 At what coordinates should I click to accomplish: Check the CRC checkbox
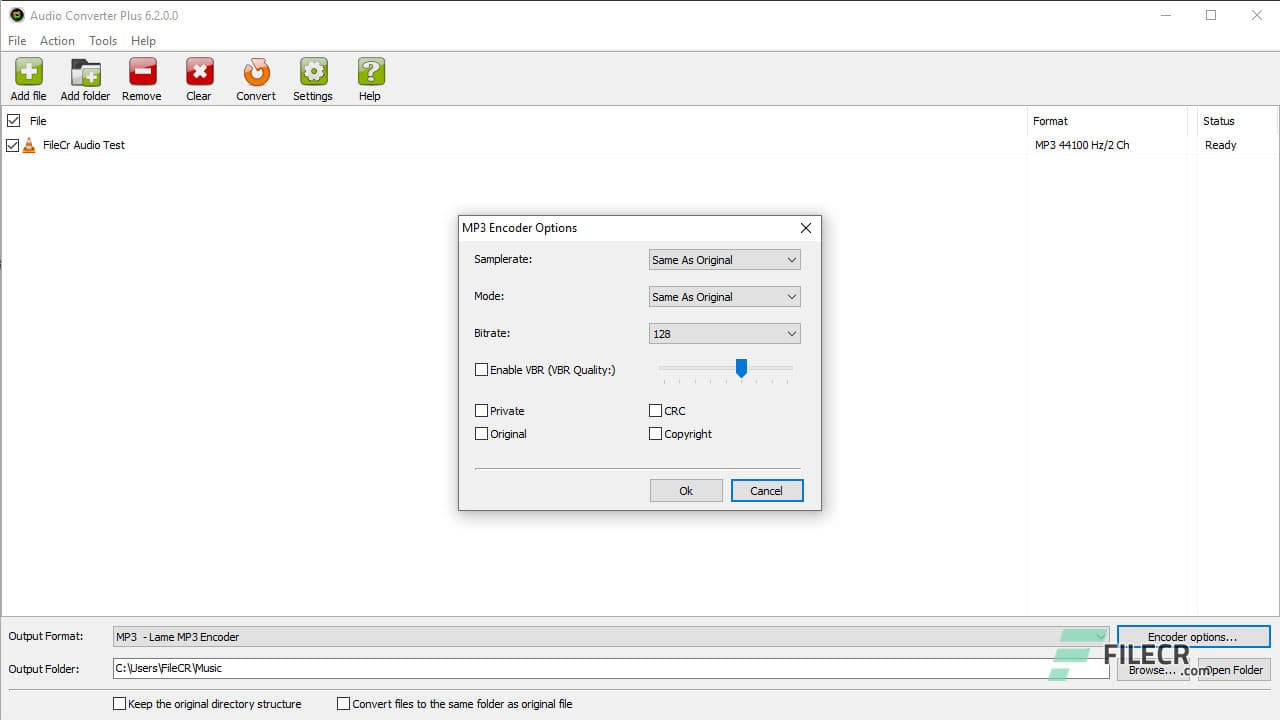point(656,410)
